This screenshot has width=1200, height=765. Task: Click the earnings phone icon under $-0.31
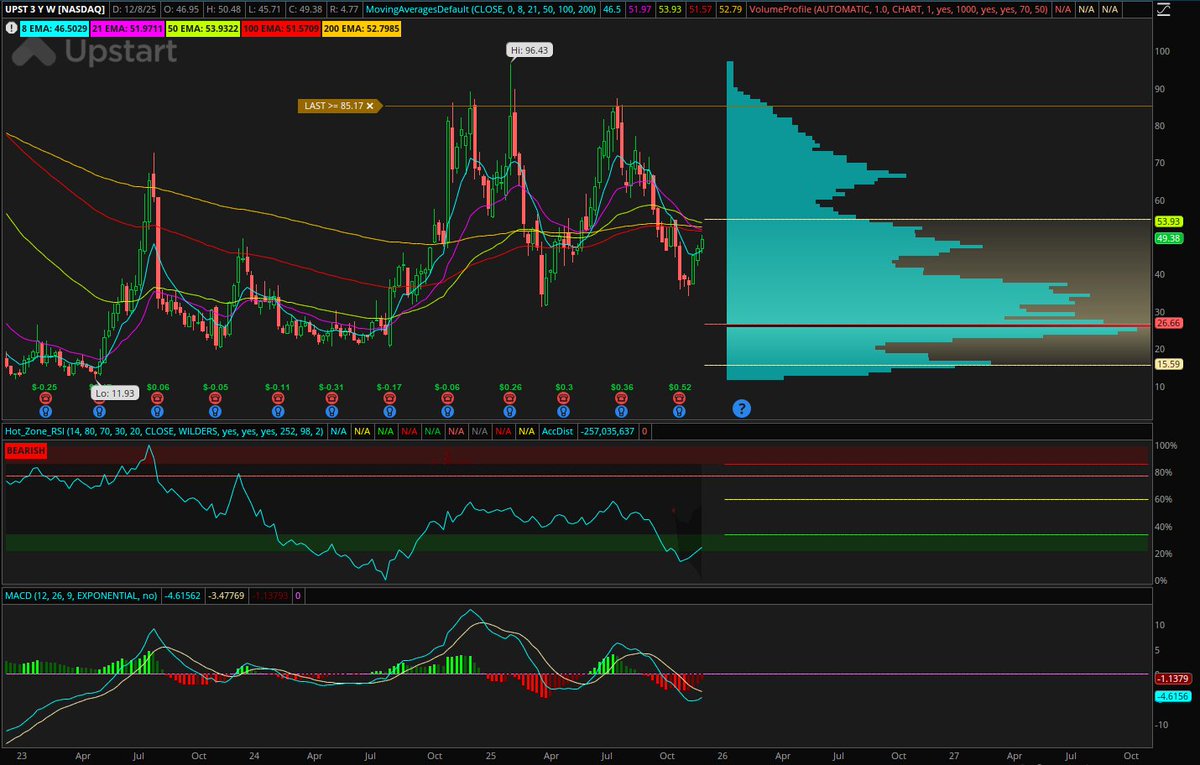331,398
